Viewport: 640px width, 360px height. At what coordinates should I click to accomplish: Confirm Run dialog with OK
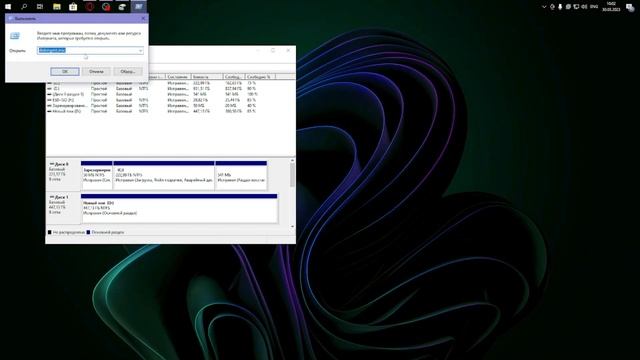coord(65,71)
